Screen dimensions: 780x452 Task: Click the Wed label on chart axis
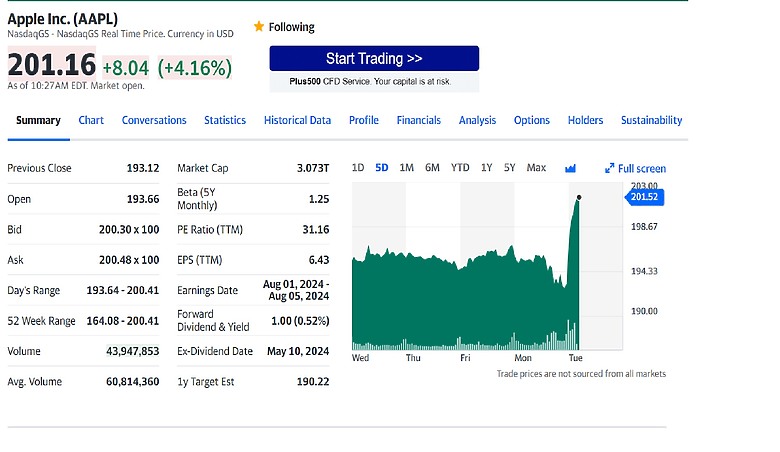click(360, 358)
